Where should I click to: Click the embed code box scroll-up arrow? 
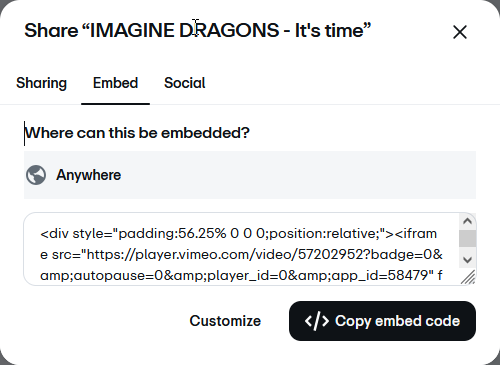click(467, 221)
